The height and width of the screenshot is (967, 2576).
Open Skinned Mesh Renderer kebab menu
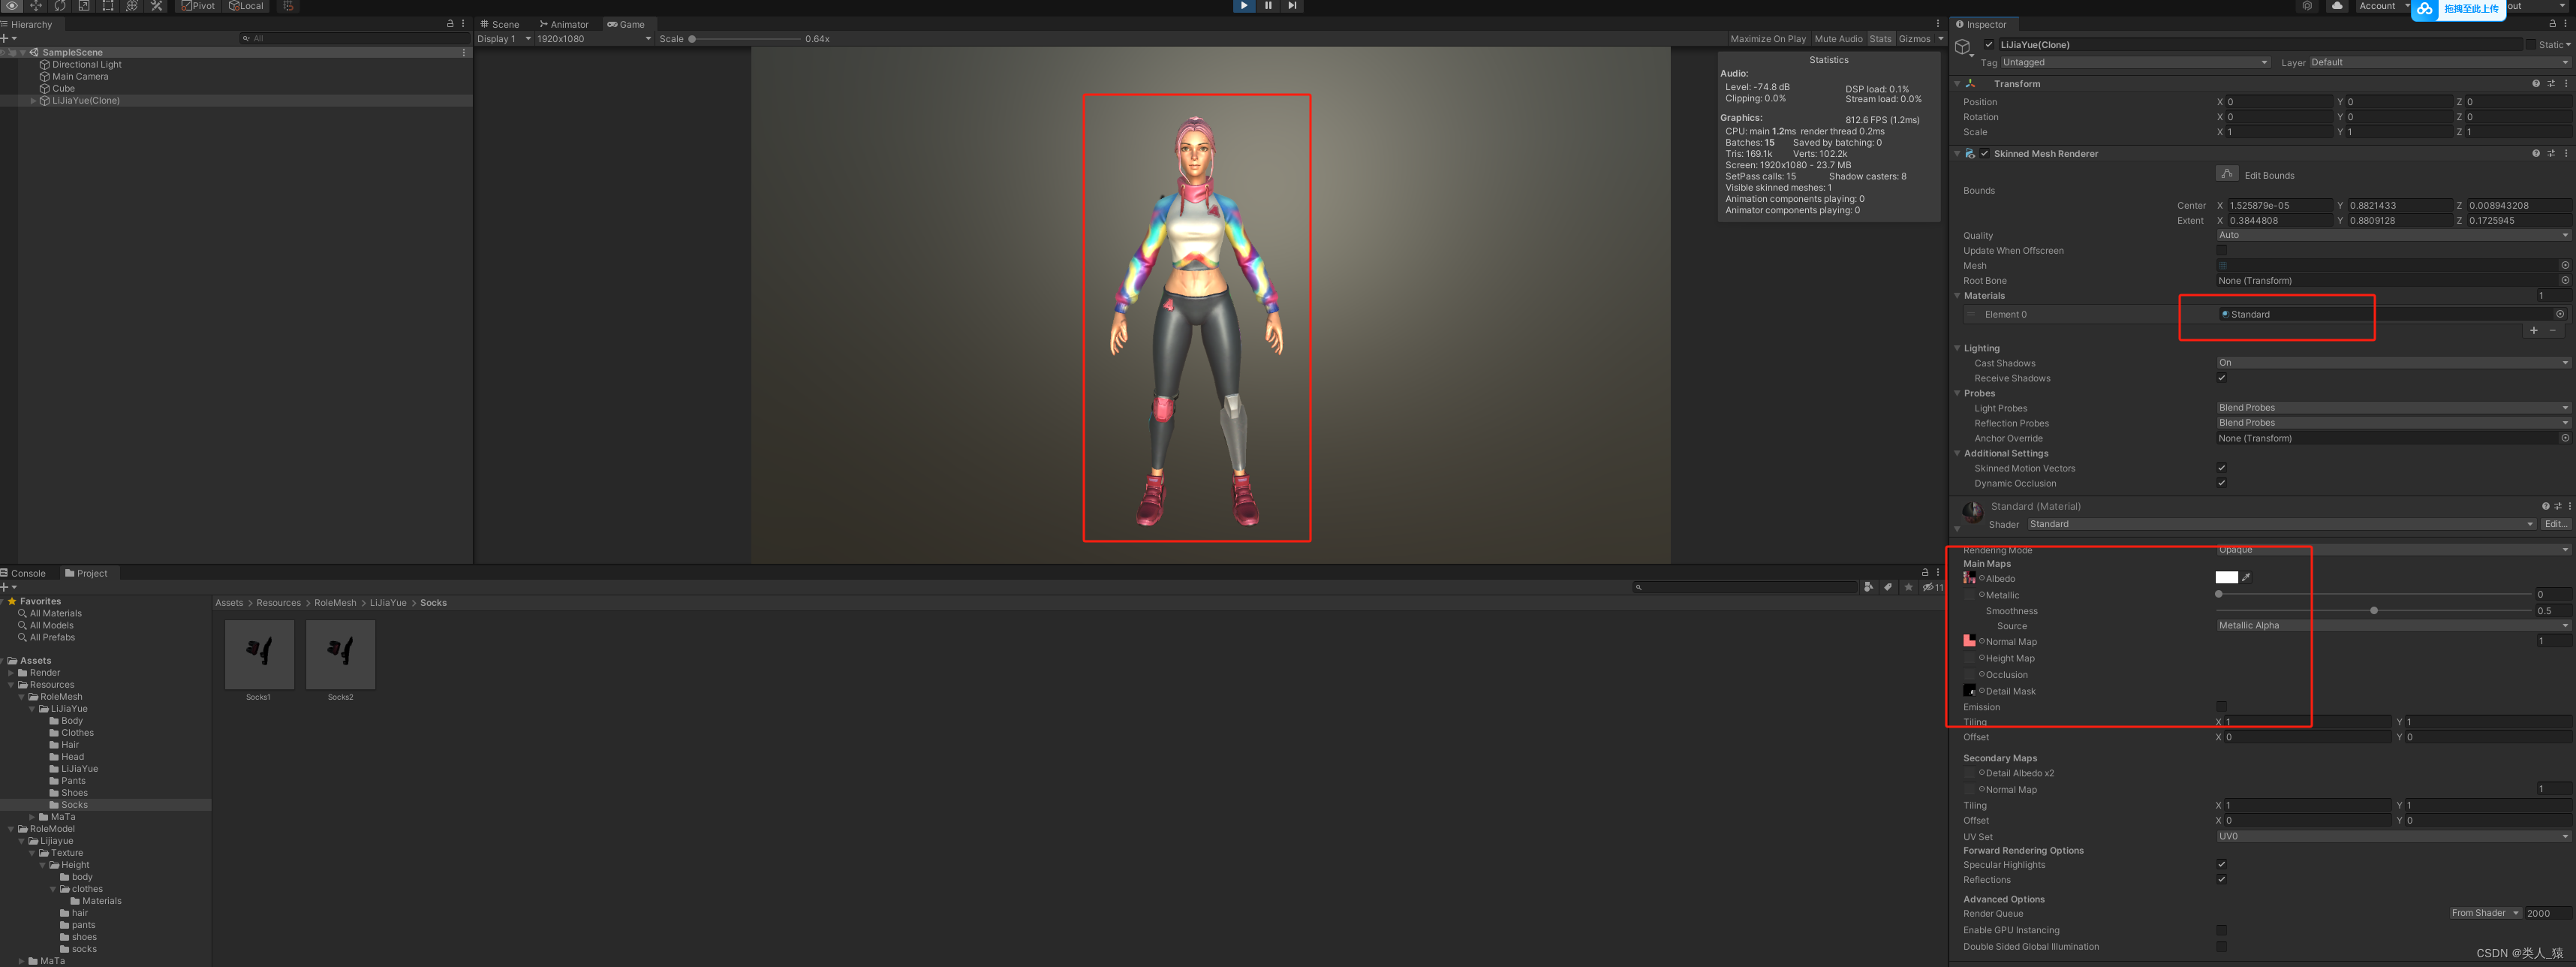(2566, 154)
